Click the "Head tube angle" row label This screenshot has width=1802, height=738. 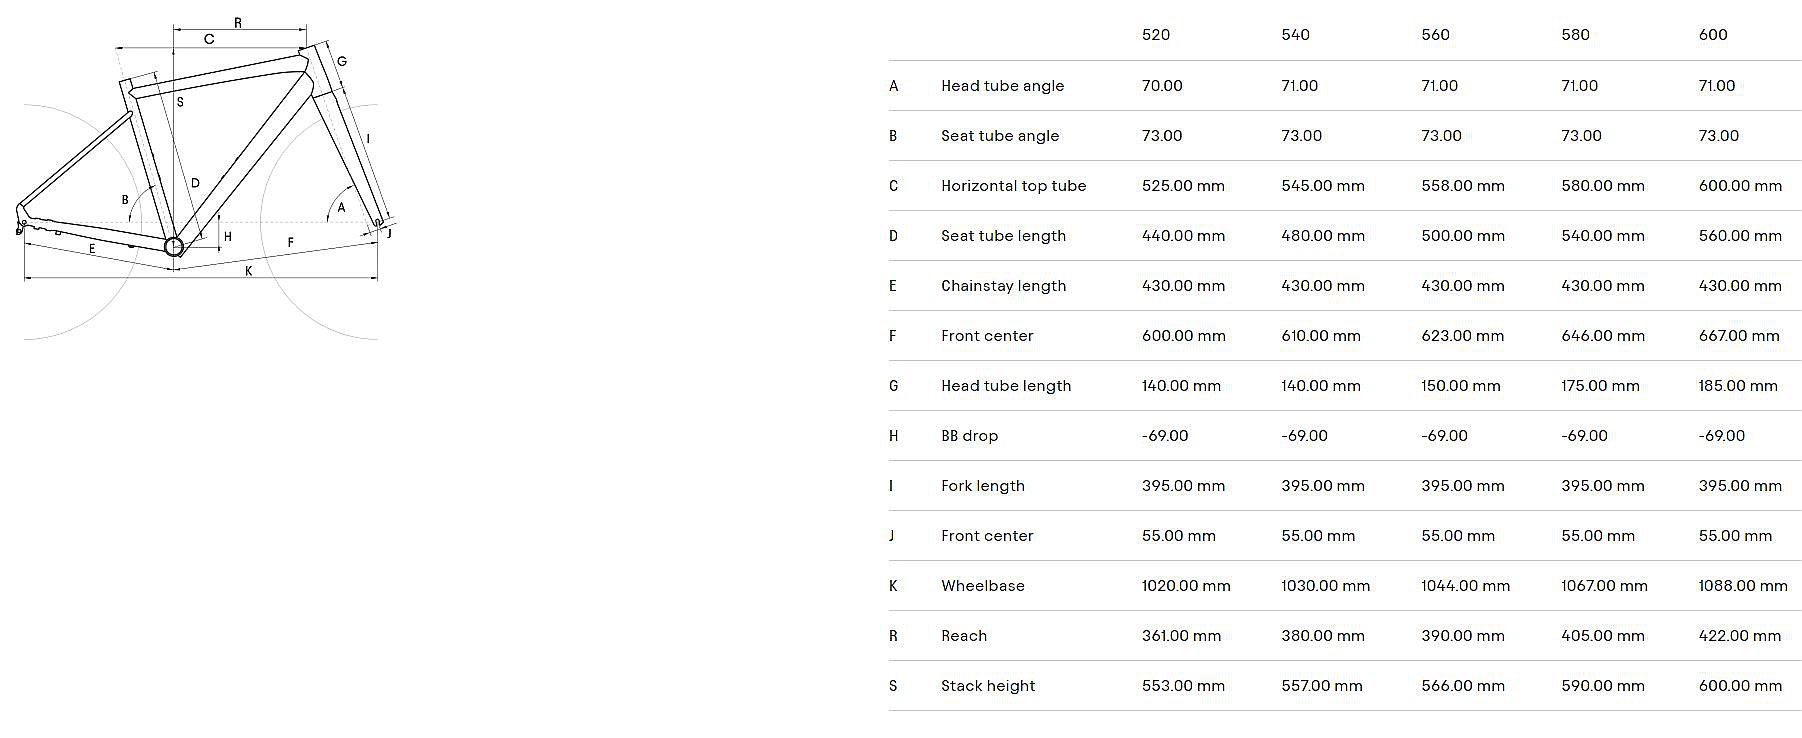[1002, 86]
